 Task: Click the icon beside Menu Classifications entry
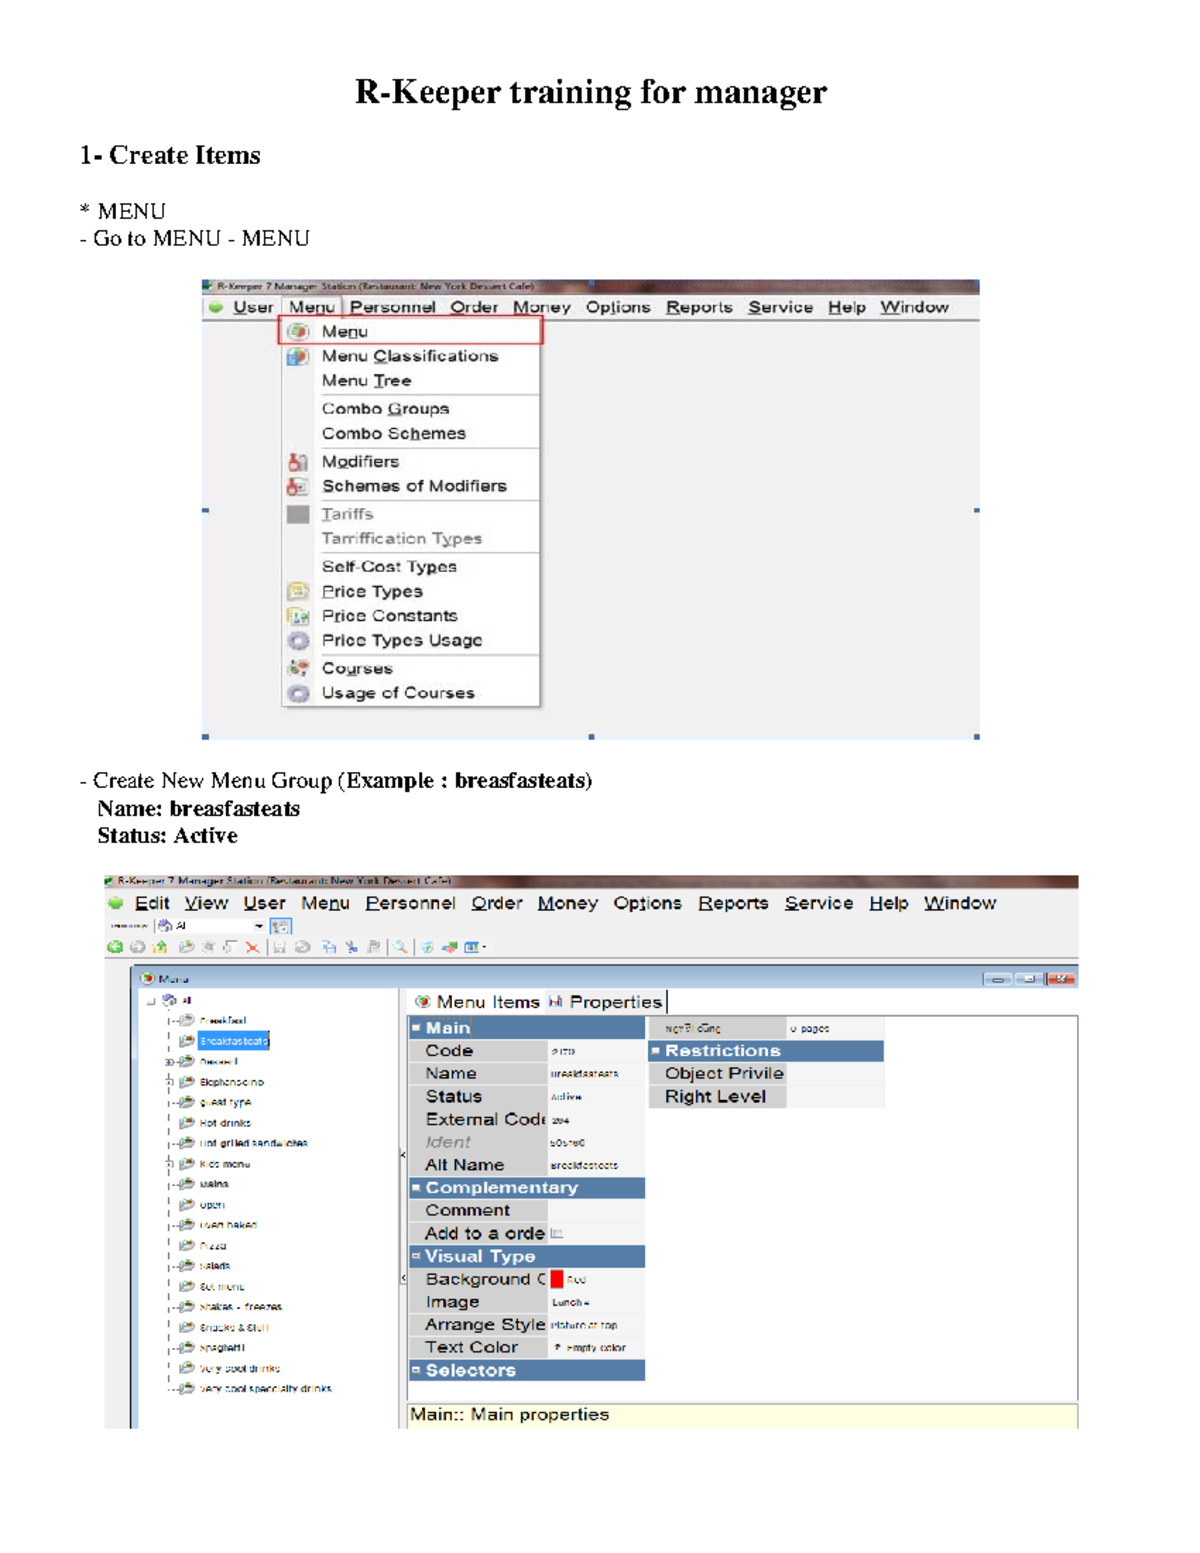[298, 356]
